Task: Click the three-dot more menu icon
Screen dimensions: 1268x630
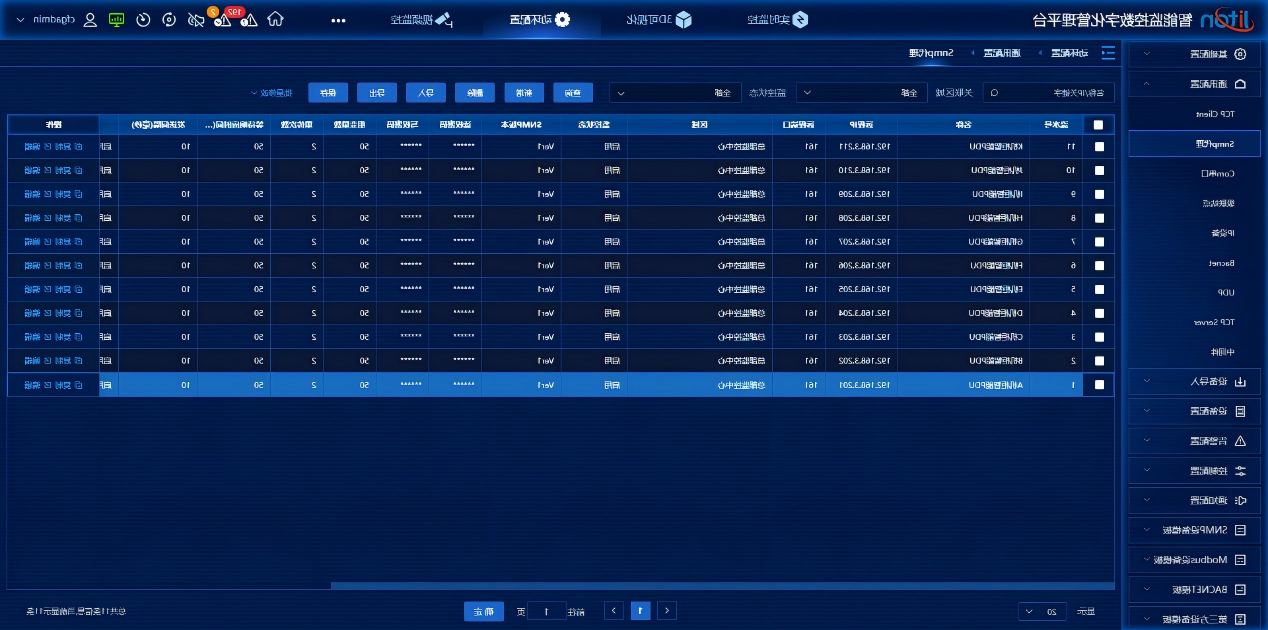Action: (x=338, y=20)
